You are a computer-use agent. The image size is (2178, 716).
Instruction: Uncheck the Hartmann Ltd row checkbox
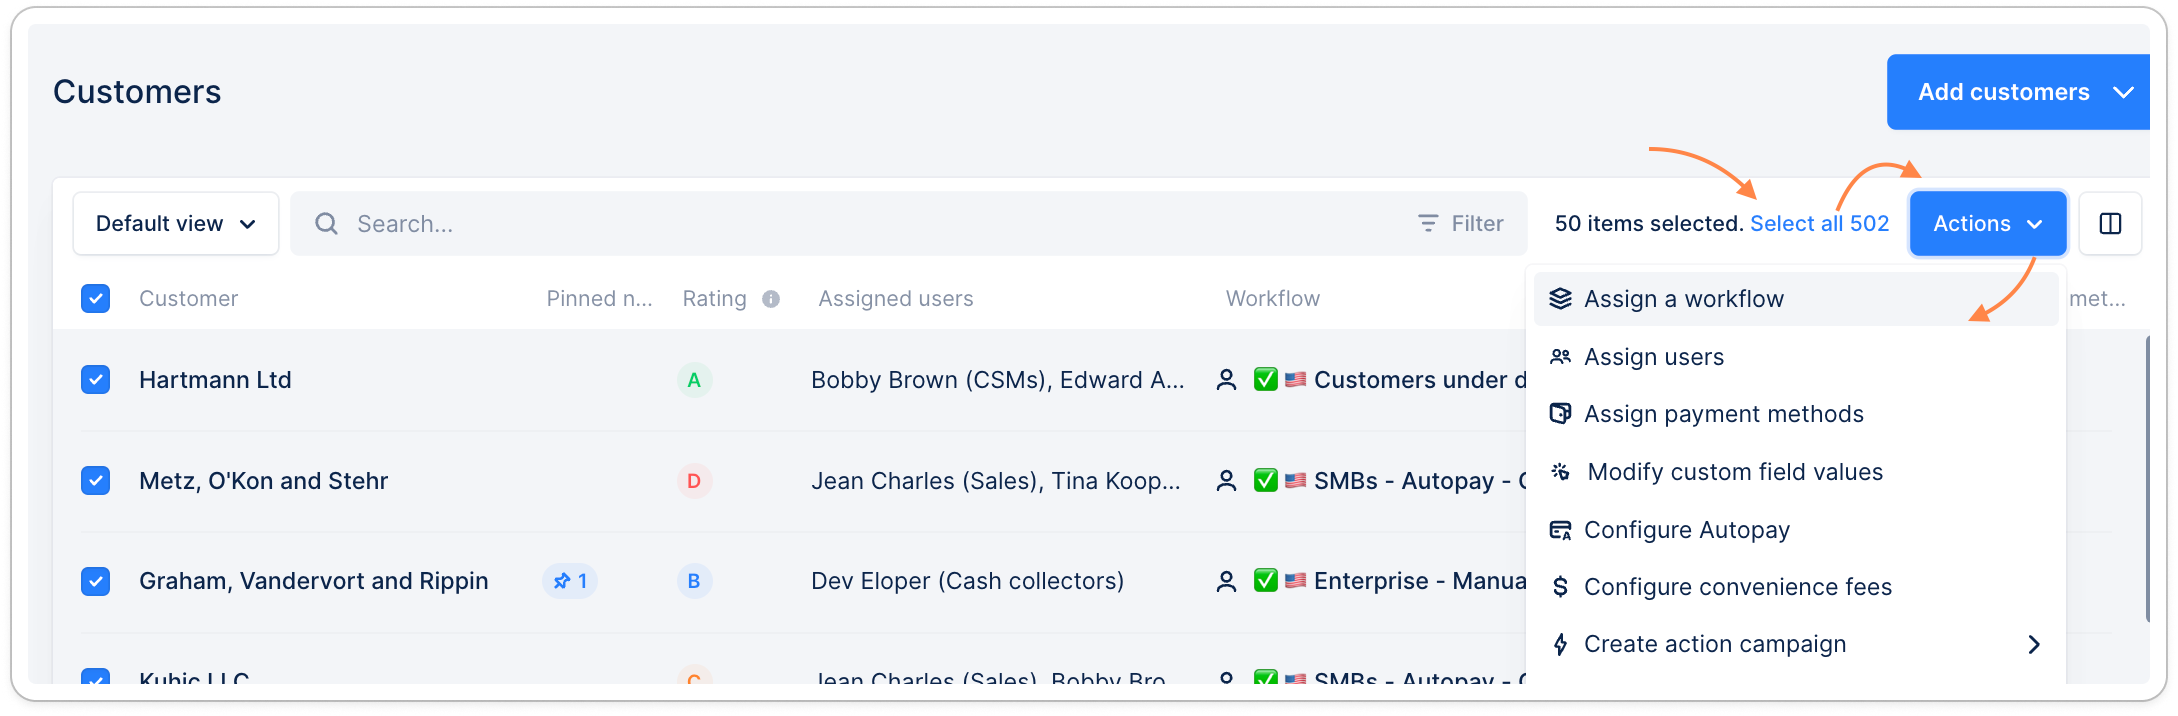(x=96, y=380)
